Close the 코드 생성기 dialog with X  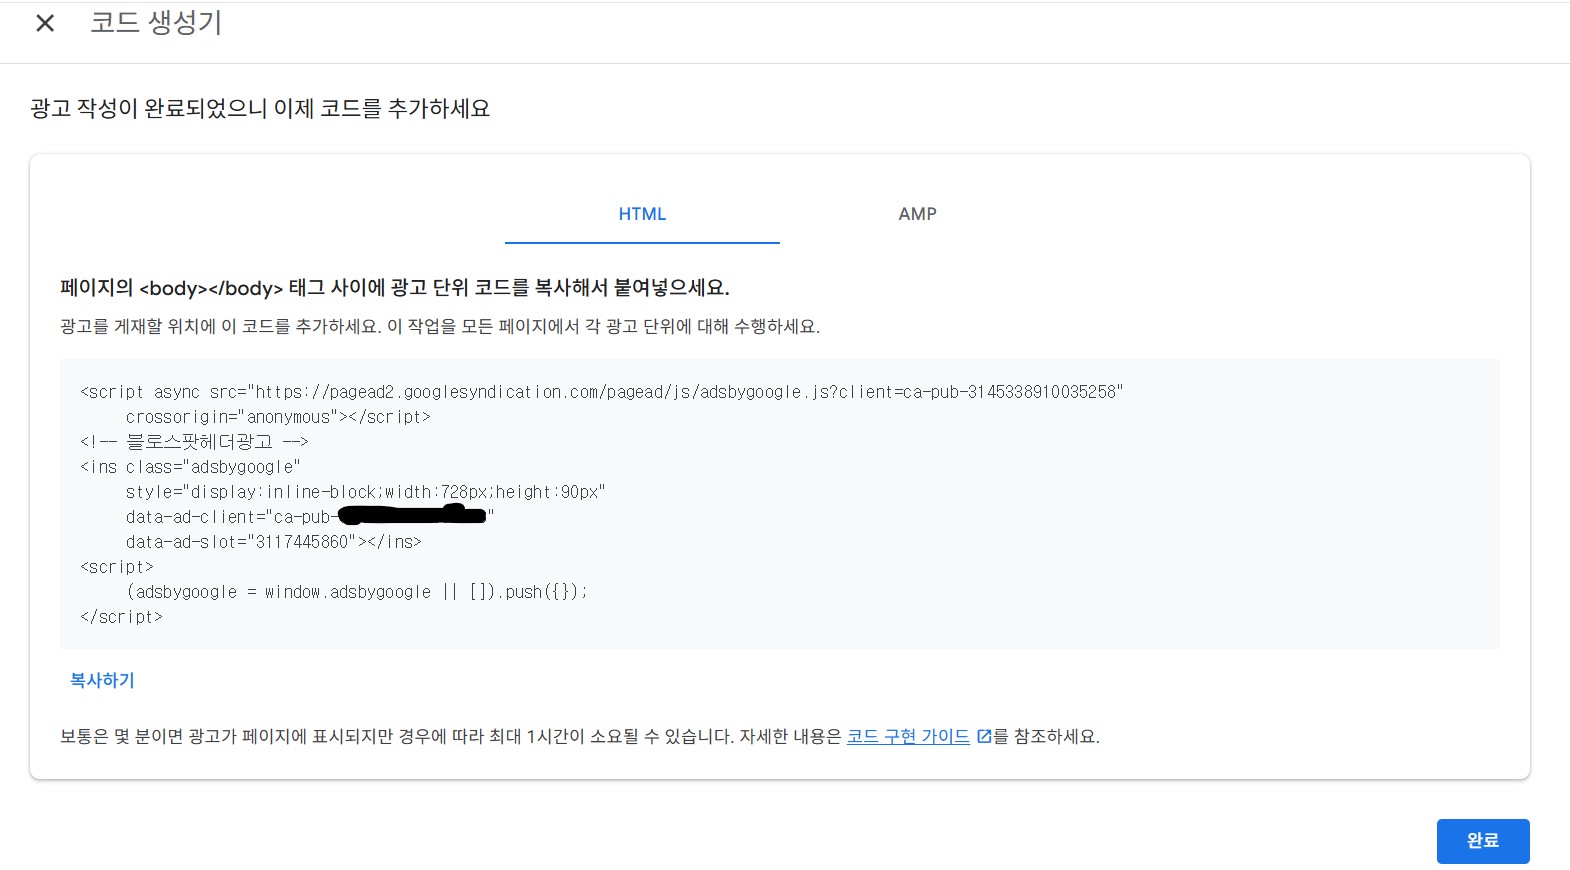coord(45,23)
